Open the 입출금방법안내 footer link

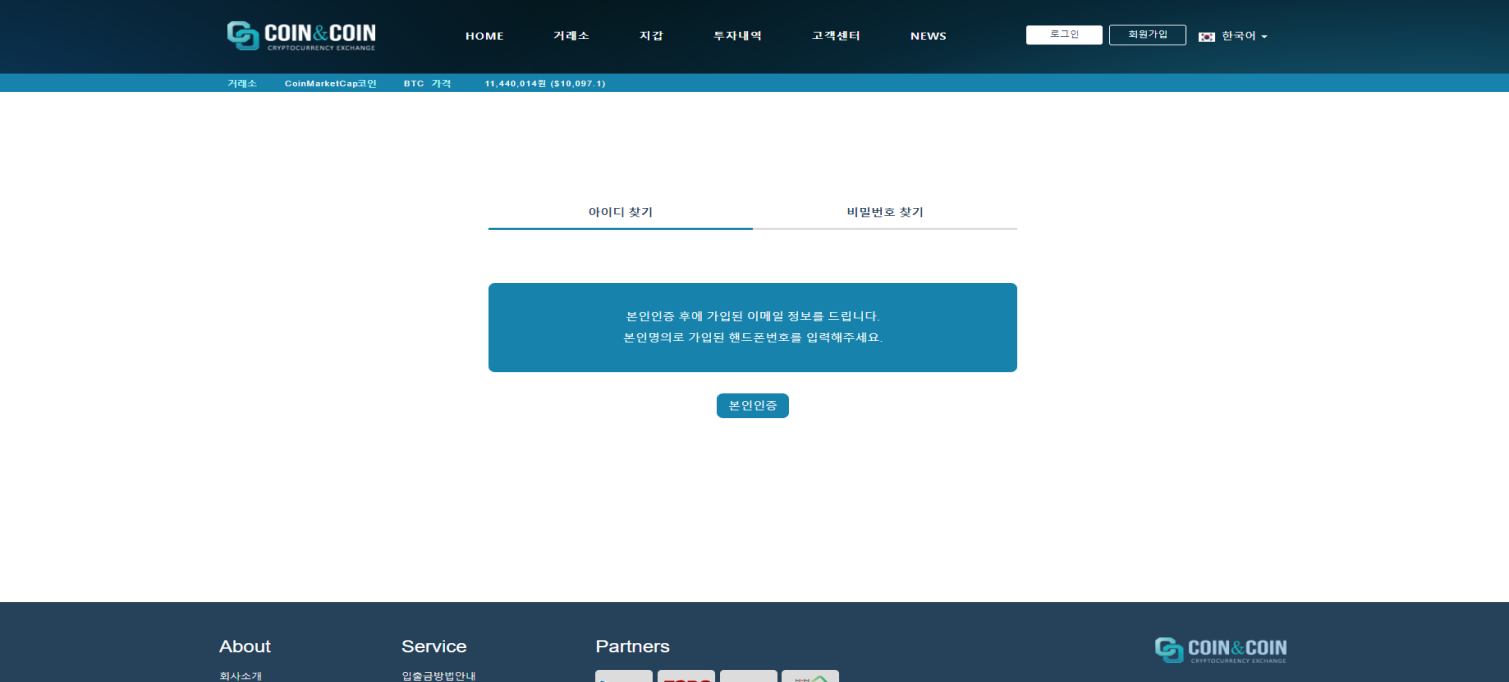438,676
